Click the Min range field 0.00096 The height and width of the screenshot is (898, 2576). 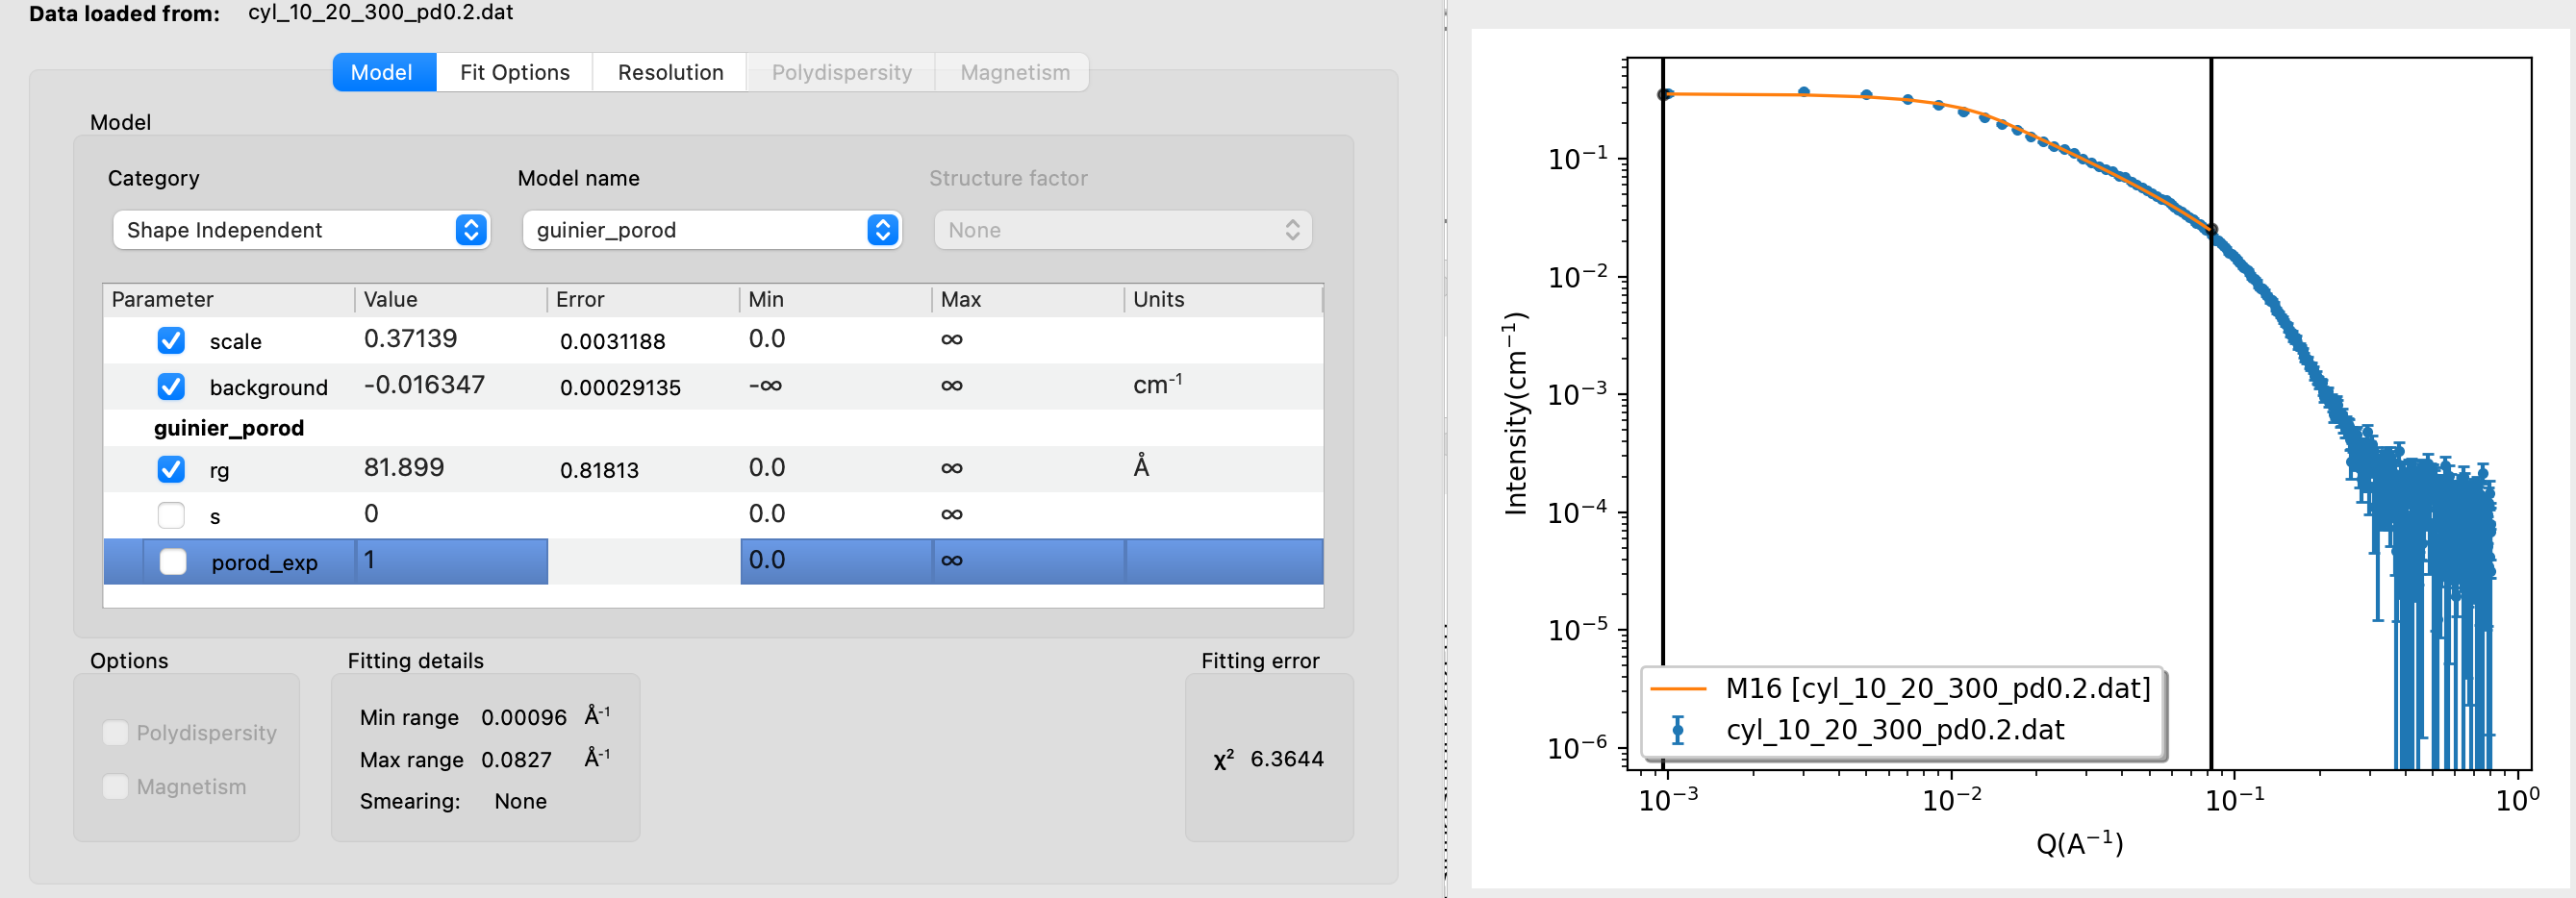(x=524, y=717)
